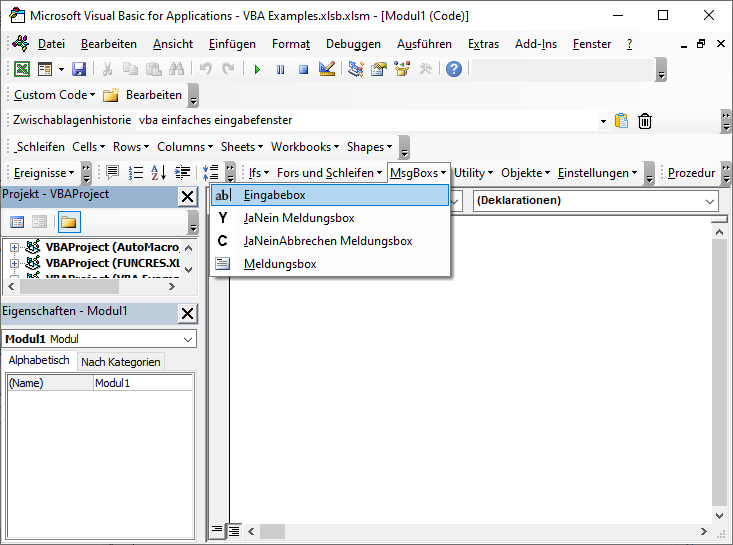The width and height of the screenshot is (733, 545).
Task: Open the Einfügen menu
Action: [x=232, y=44]
